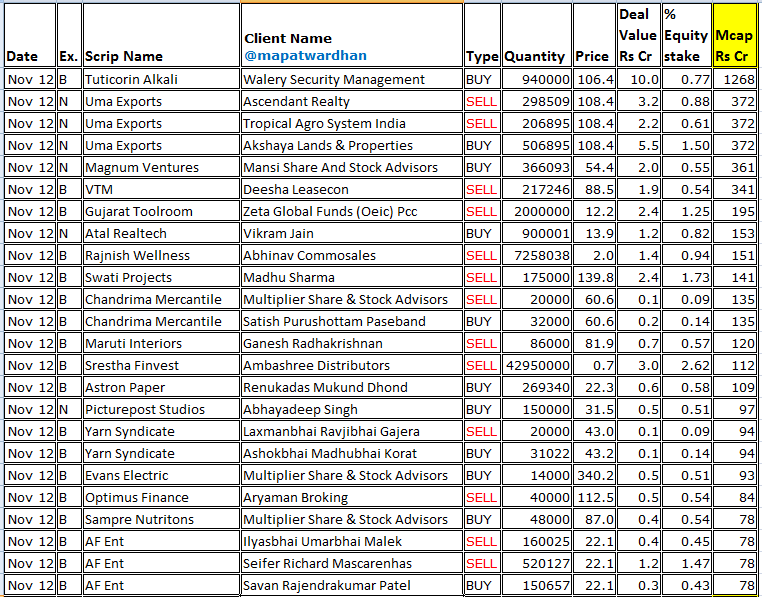The height and width of the screenshot is (597, 762).
Task: Click the @mapatwardhan handle in the header
Action: (x=305, y=55)
